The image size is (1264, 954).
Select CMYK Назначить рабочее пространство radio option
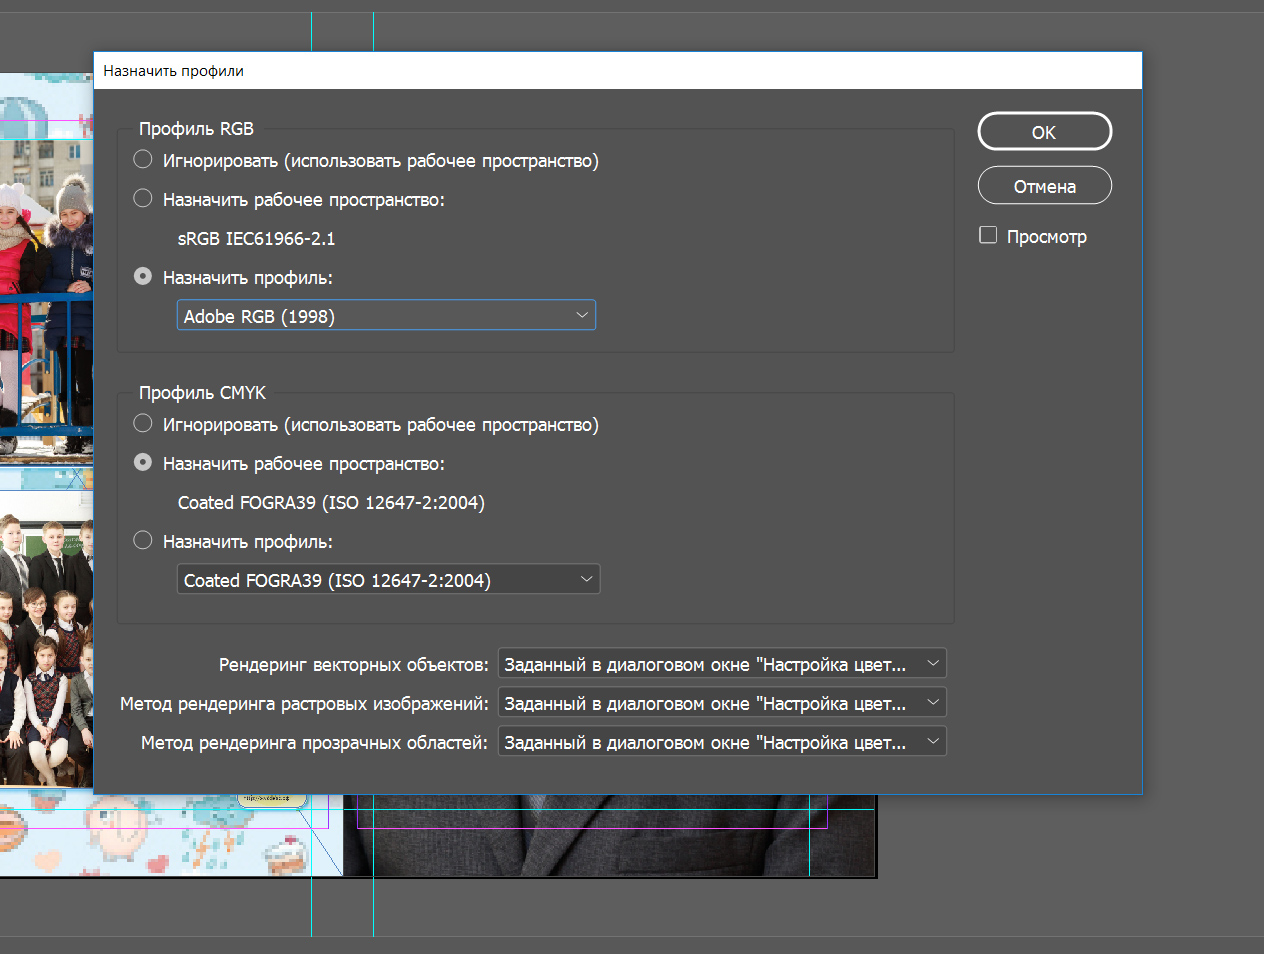point(143,463)
